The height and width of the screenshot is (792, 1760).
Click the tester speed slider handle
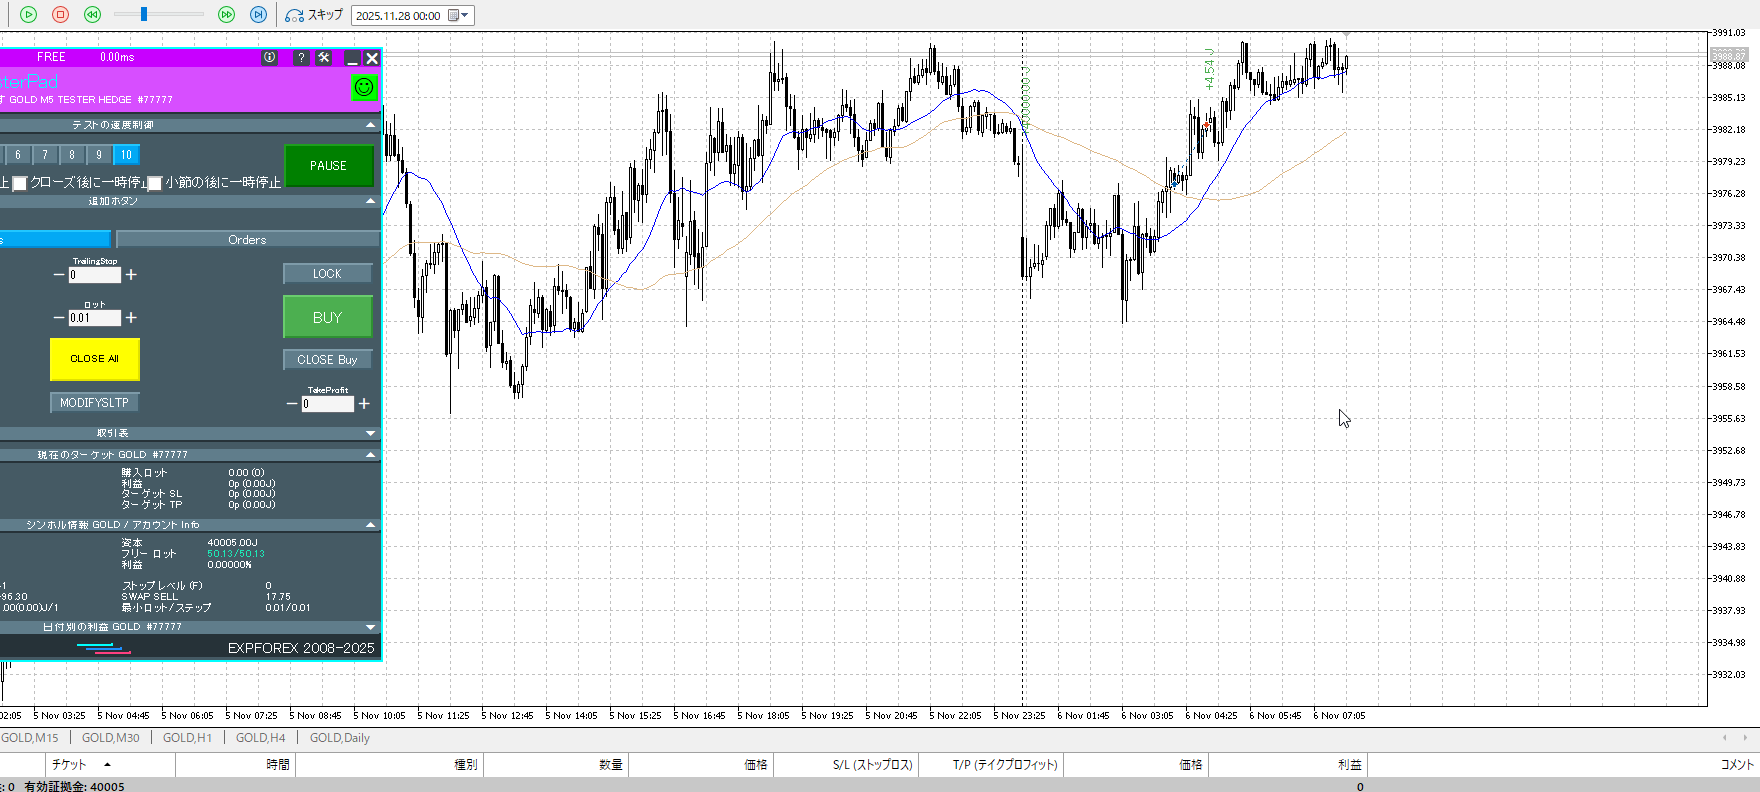pyautogui.click(x=144, y=14)
